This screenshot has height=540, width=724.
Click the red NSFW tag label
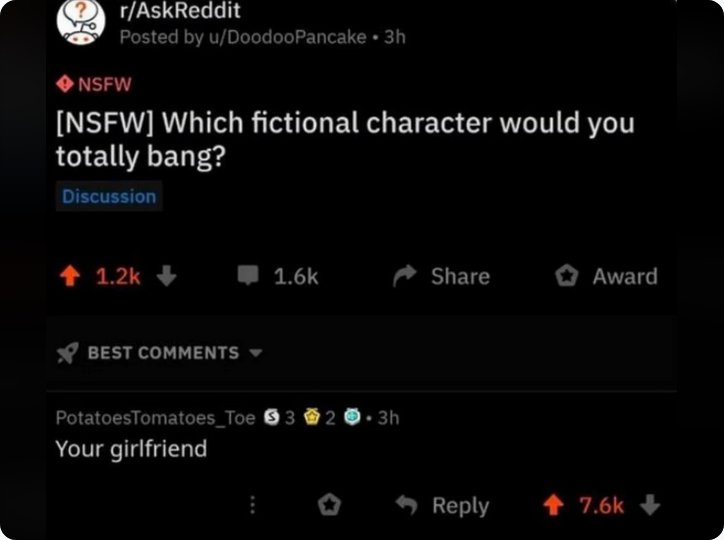pos(94,84)
